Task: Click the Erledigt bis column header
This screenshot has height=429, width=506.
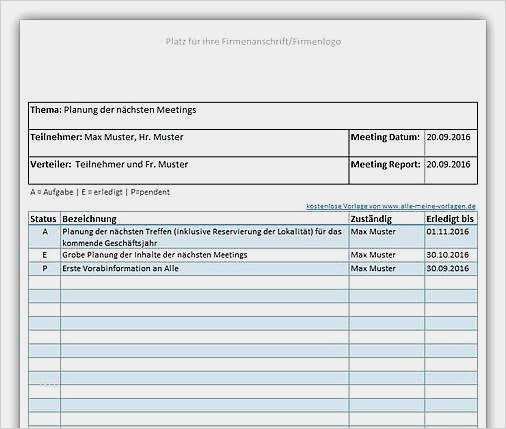Action: 451,219
